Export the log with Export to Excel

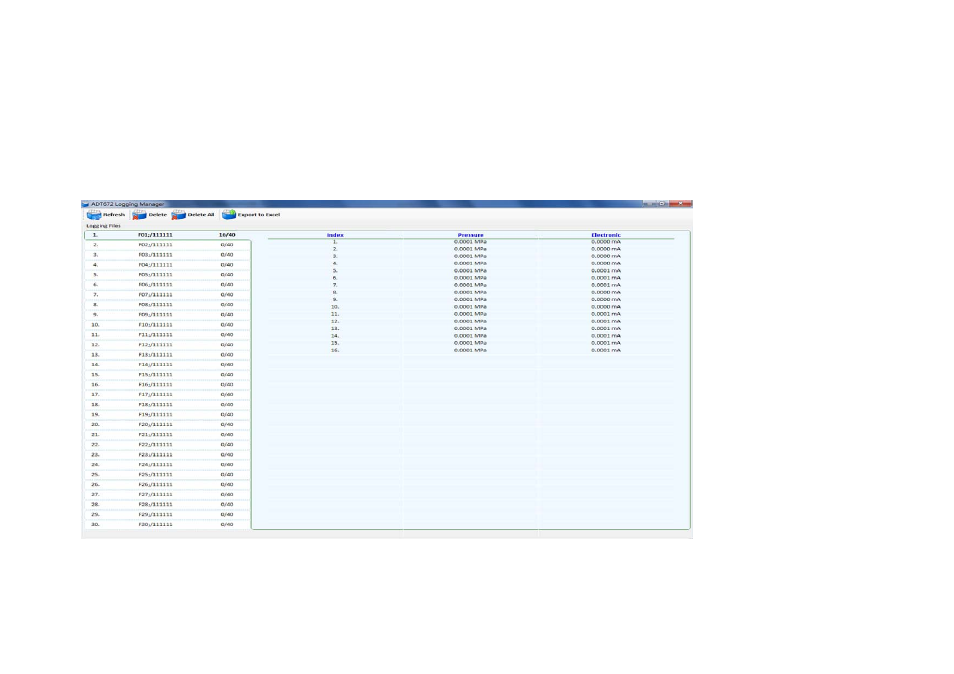[251, 215]
